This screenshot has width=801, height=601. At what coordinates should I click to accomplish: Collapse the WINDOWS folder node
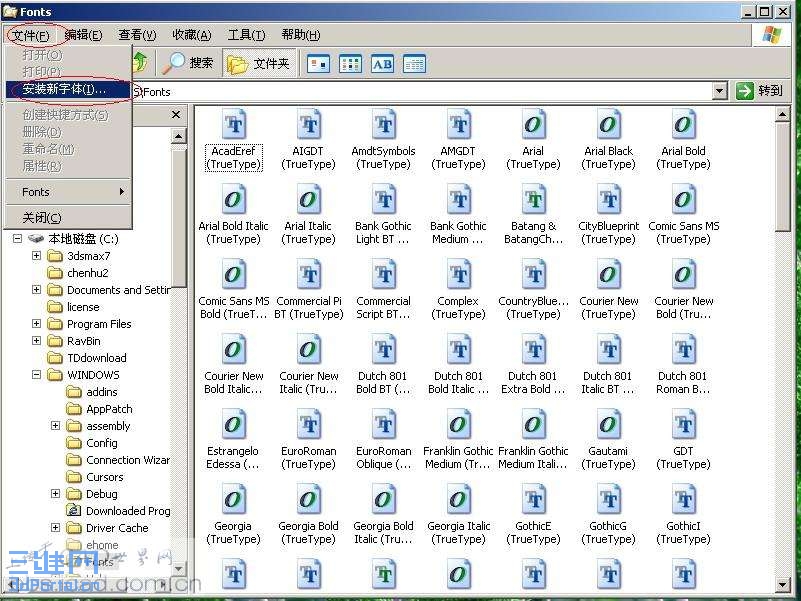[x=36, y=375]
